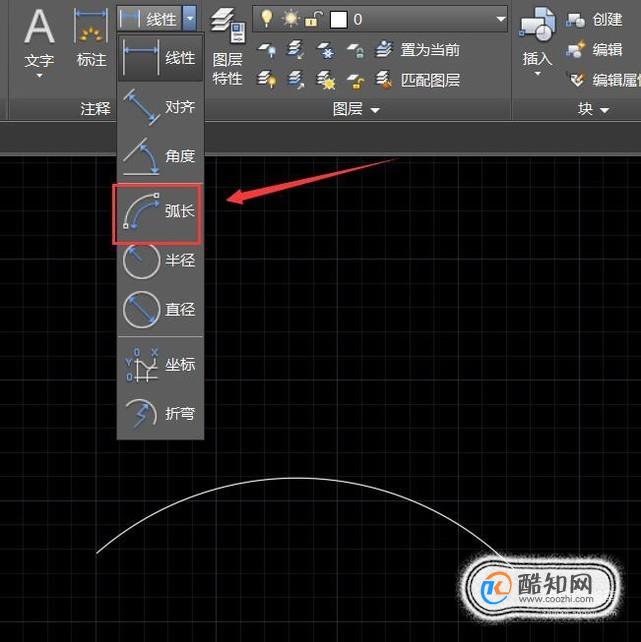
Task: Open the layer 0 dropdown list
Action: click(500, 19)
